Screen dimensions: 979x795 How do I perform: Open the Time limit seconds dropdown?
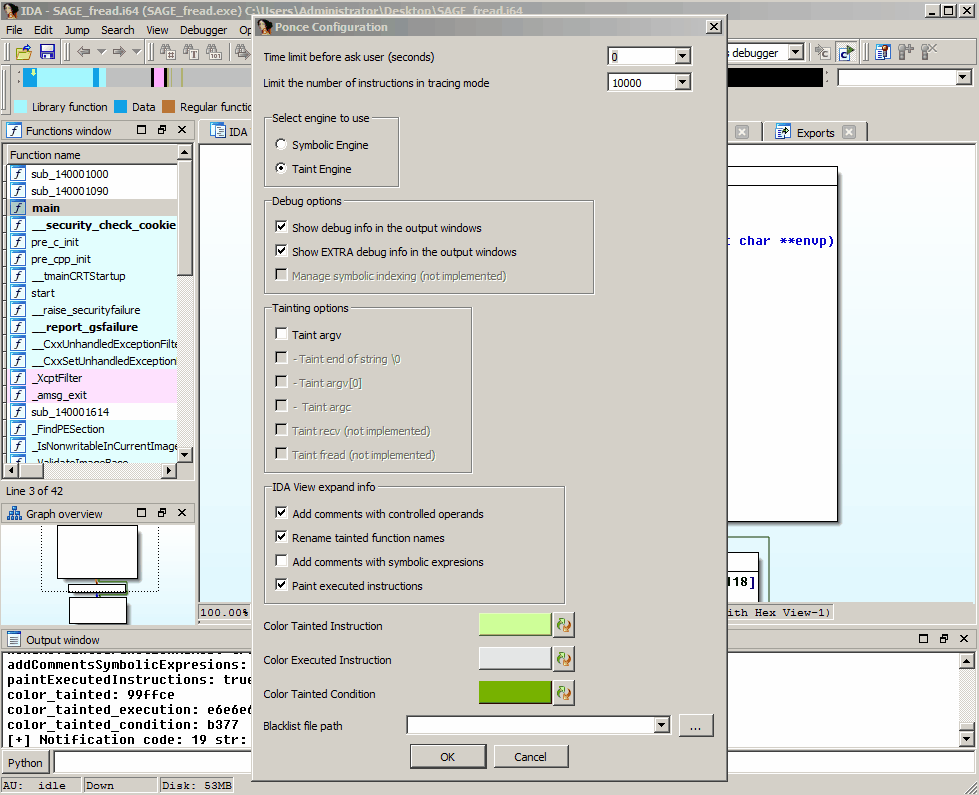click(x=682, y=56)
